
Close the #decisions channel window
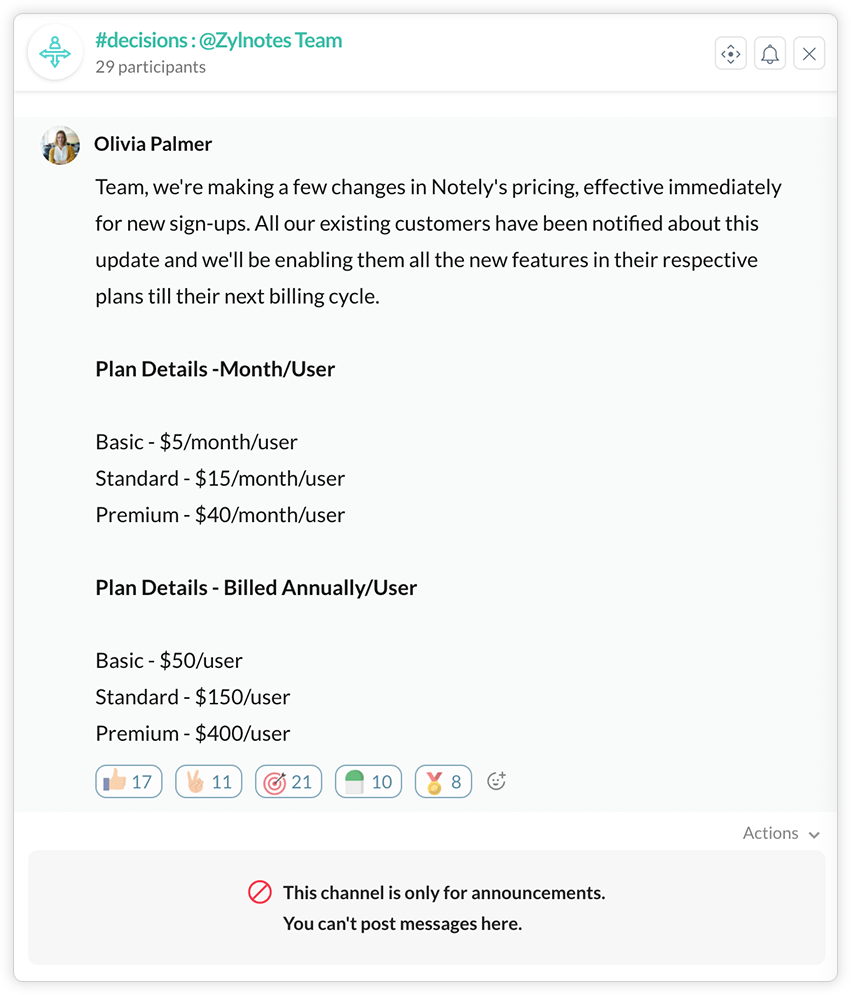point(809,54)
